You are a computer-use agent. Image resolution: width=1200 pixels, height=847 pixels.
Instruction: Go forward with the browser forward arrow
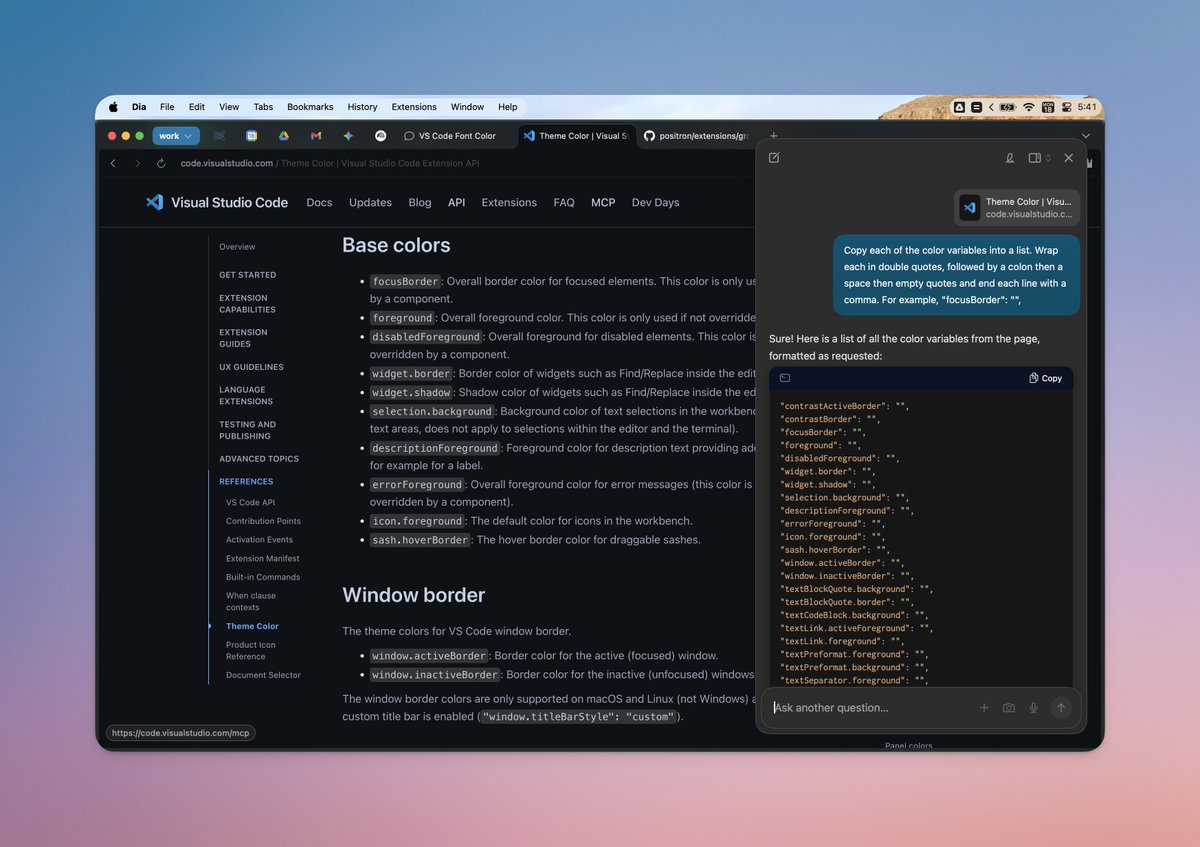point(137,163)
